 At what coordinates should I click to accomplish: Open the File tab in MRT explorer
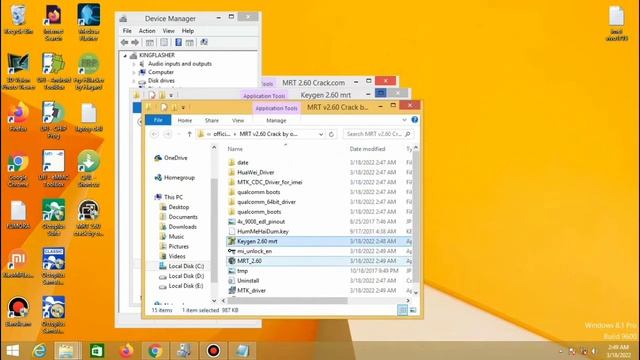coord(158,120)
